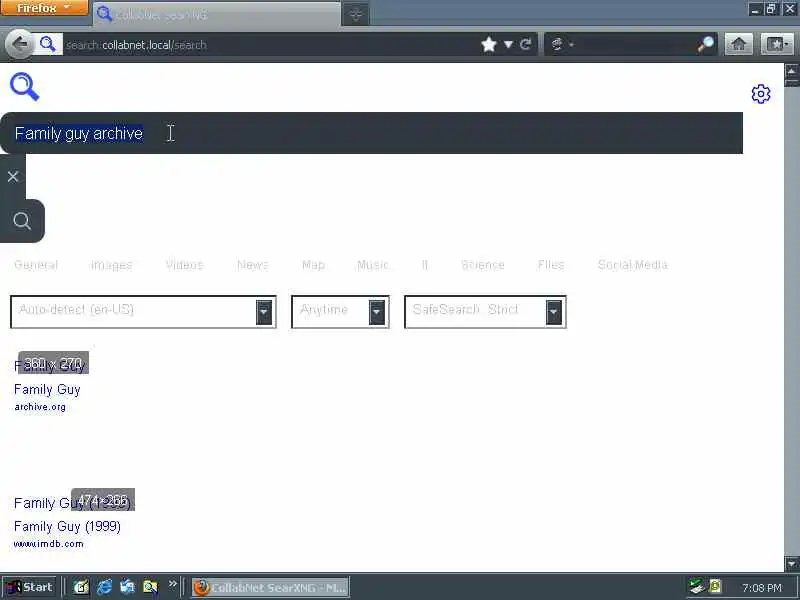Clear the search query with X

(13, 177)
